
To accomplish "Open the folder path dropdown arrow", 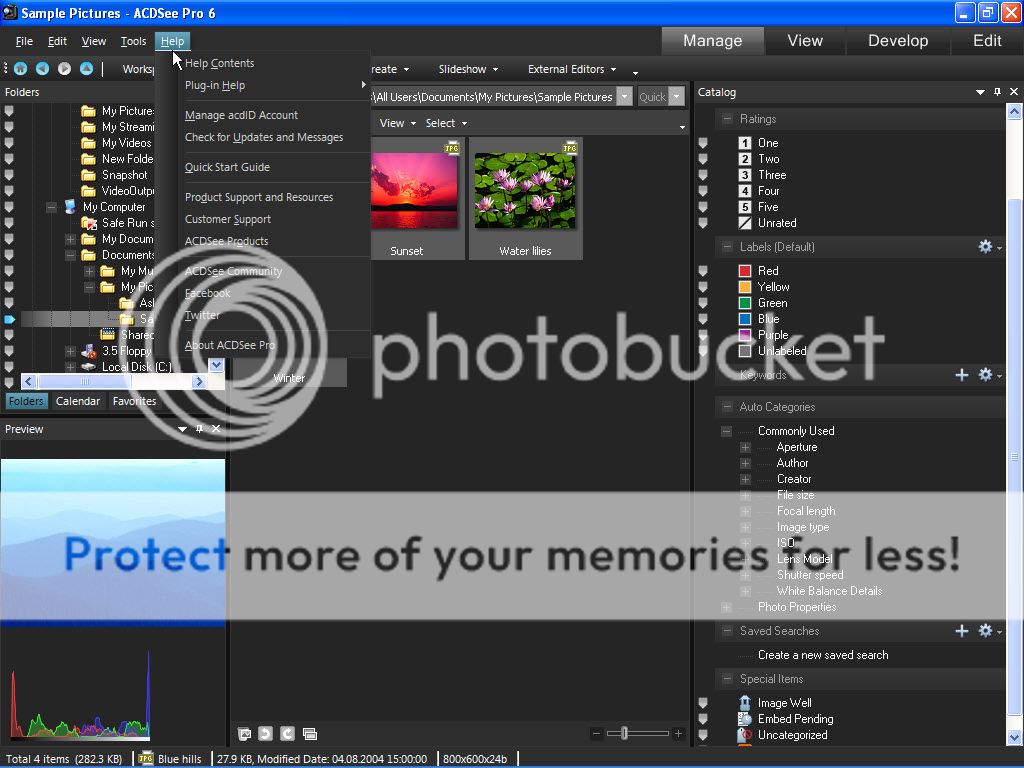I will click(624, 97).
